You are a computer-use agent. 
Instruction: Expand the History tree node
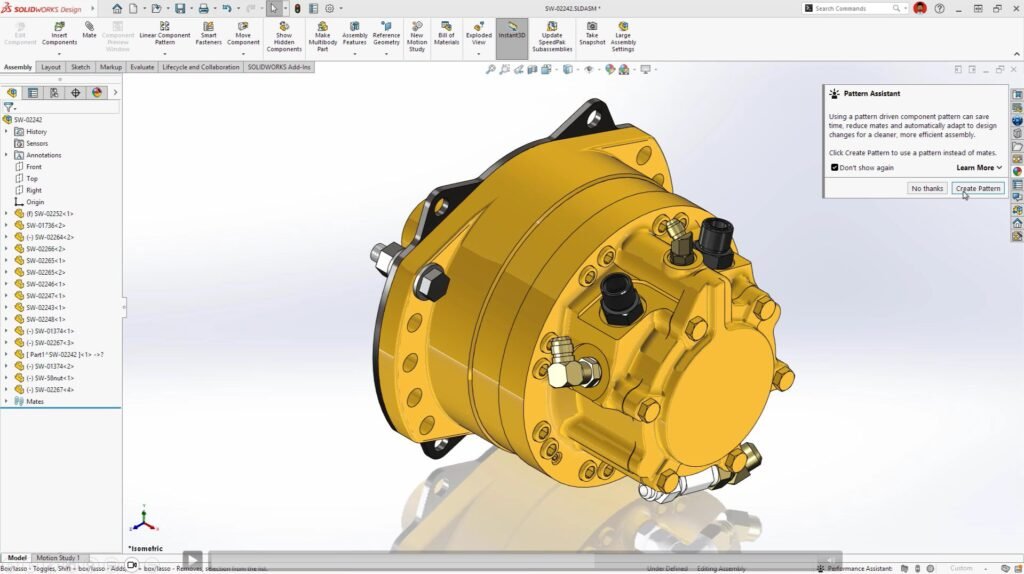(7, 131)
